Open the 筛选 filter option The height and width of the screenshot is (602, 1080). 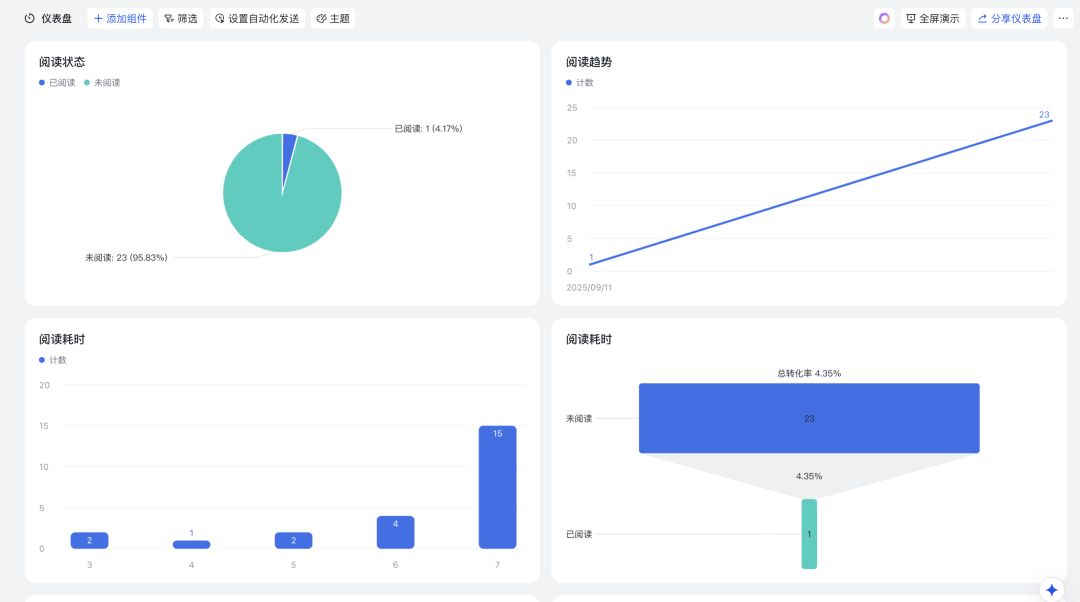coord(181,18)
